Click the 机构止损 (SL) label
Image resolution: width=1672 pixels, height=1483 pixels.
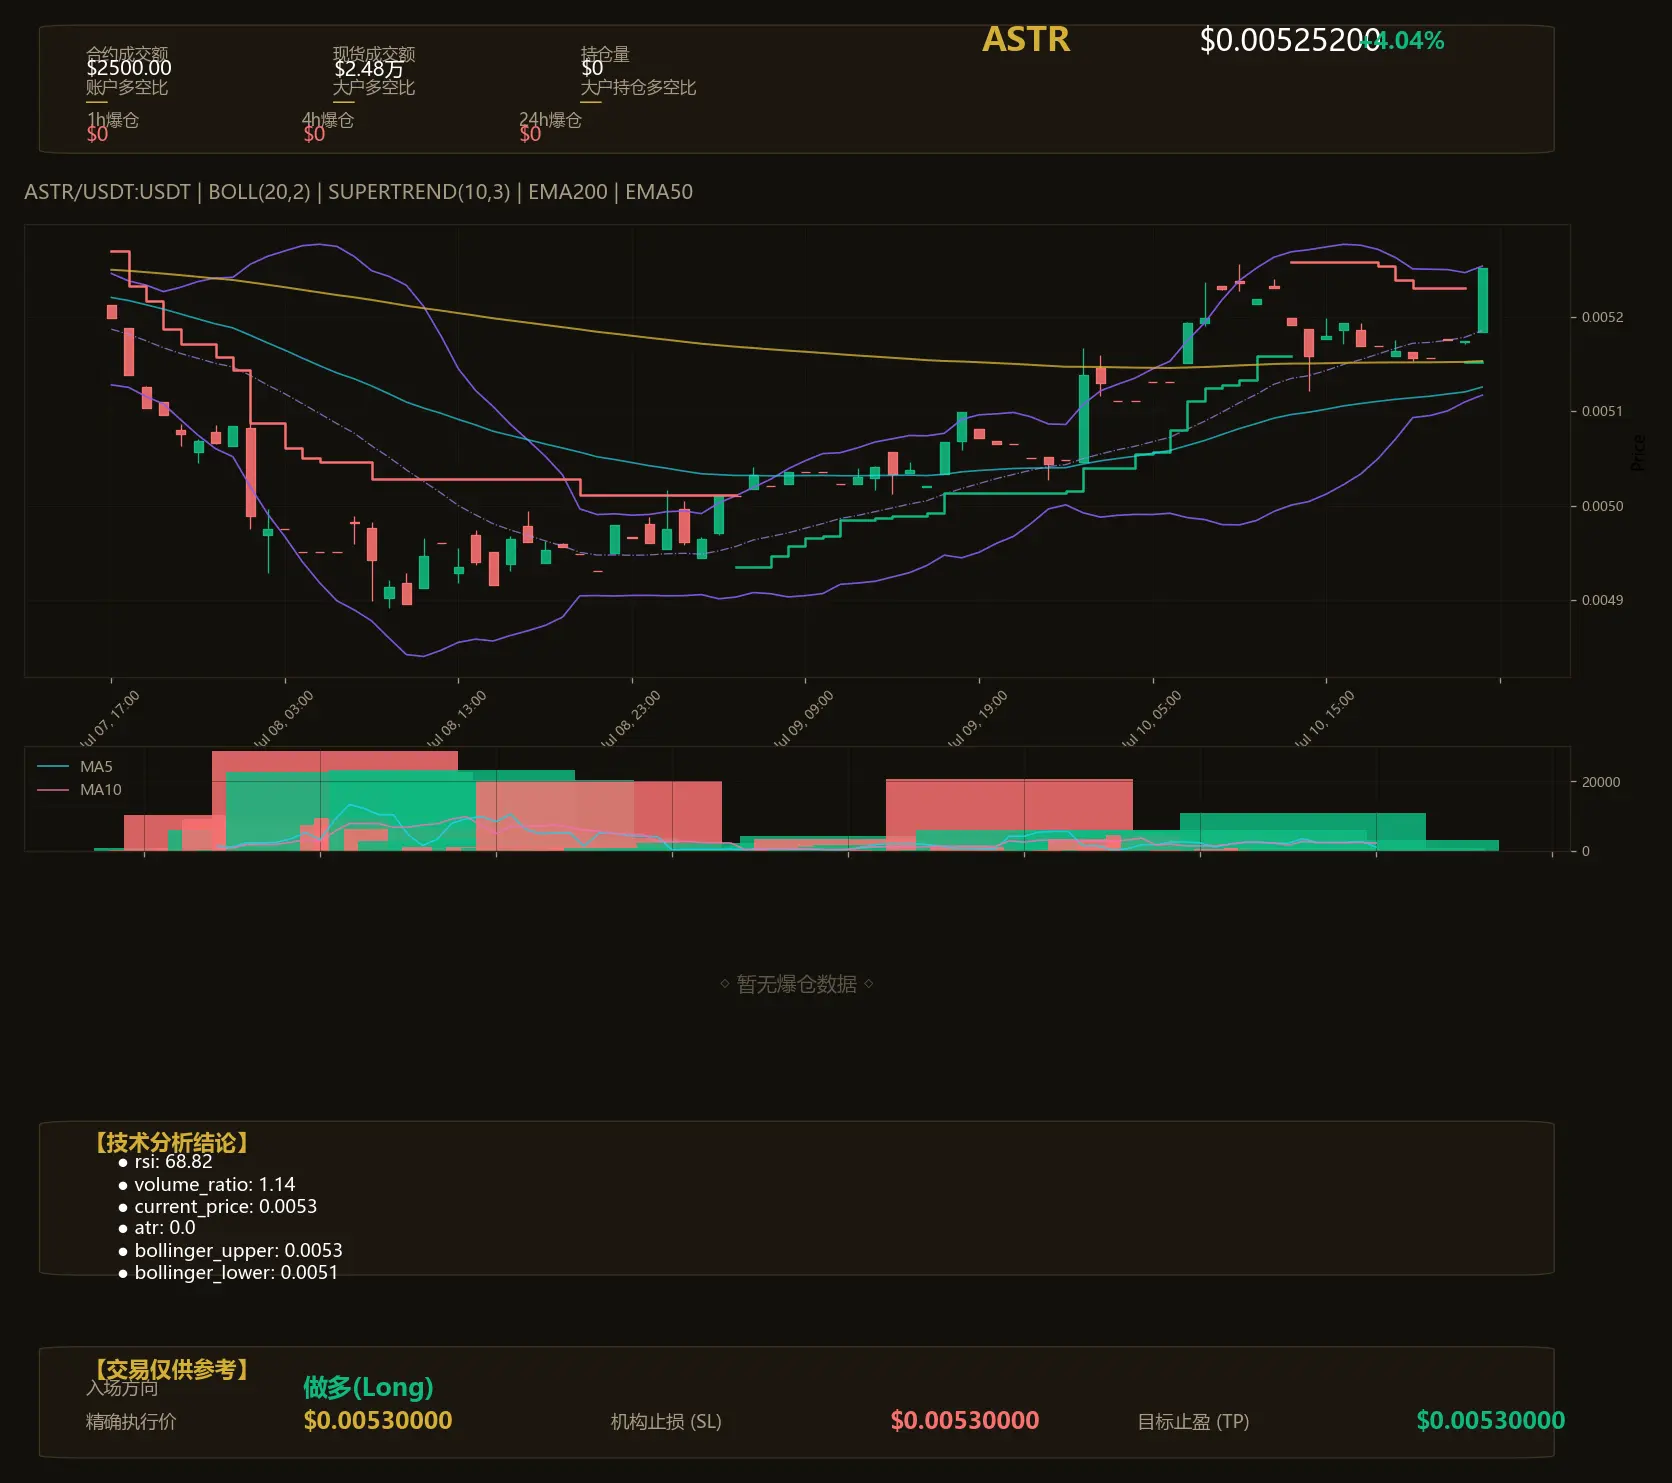point(666,1422)
